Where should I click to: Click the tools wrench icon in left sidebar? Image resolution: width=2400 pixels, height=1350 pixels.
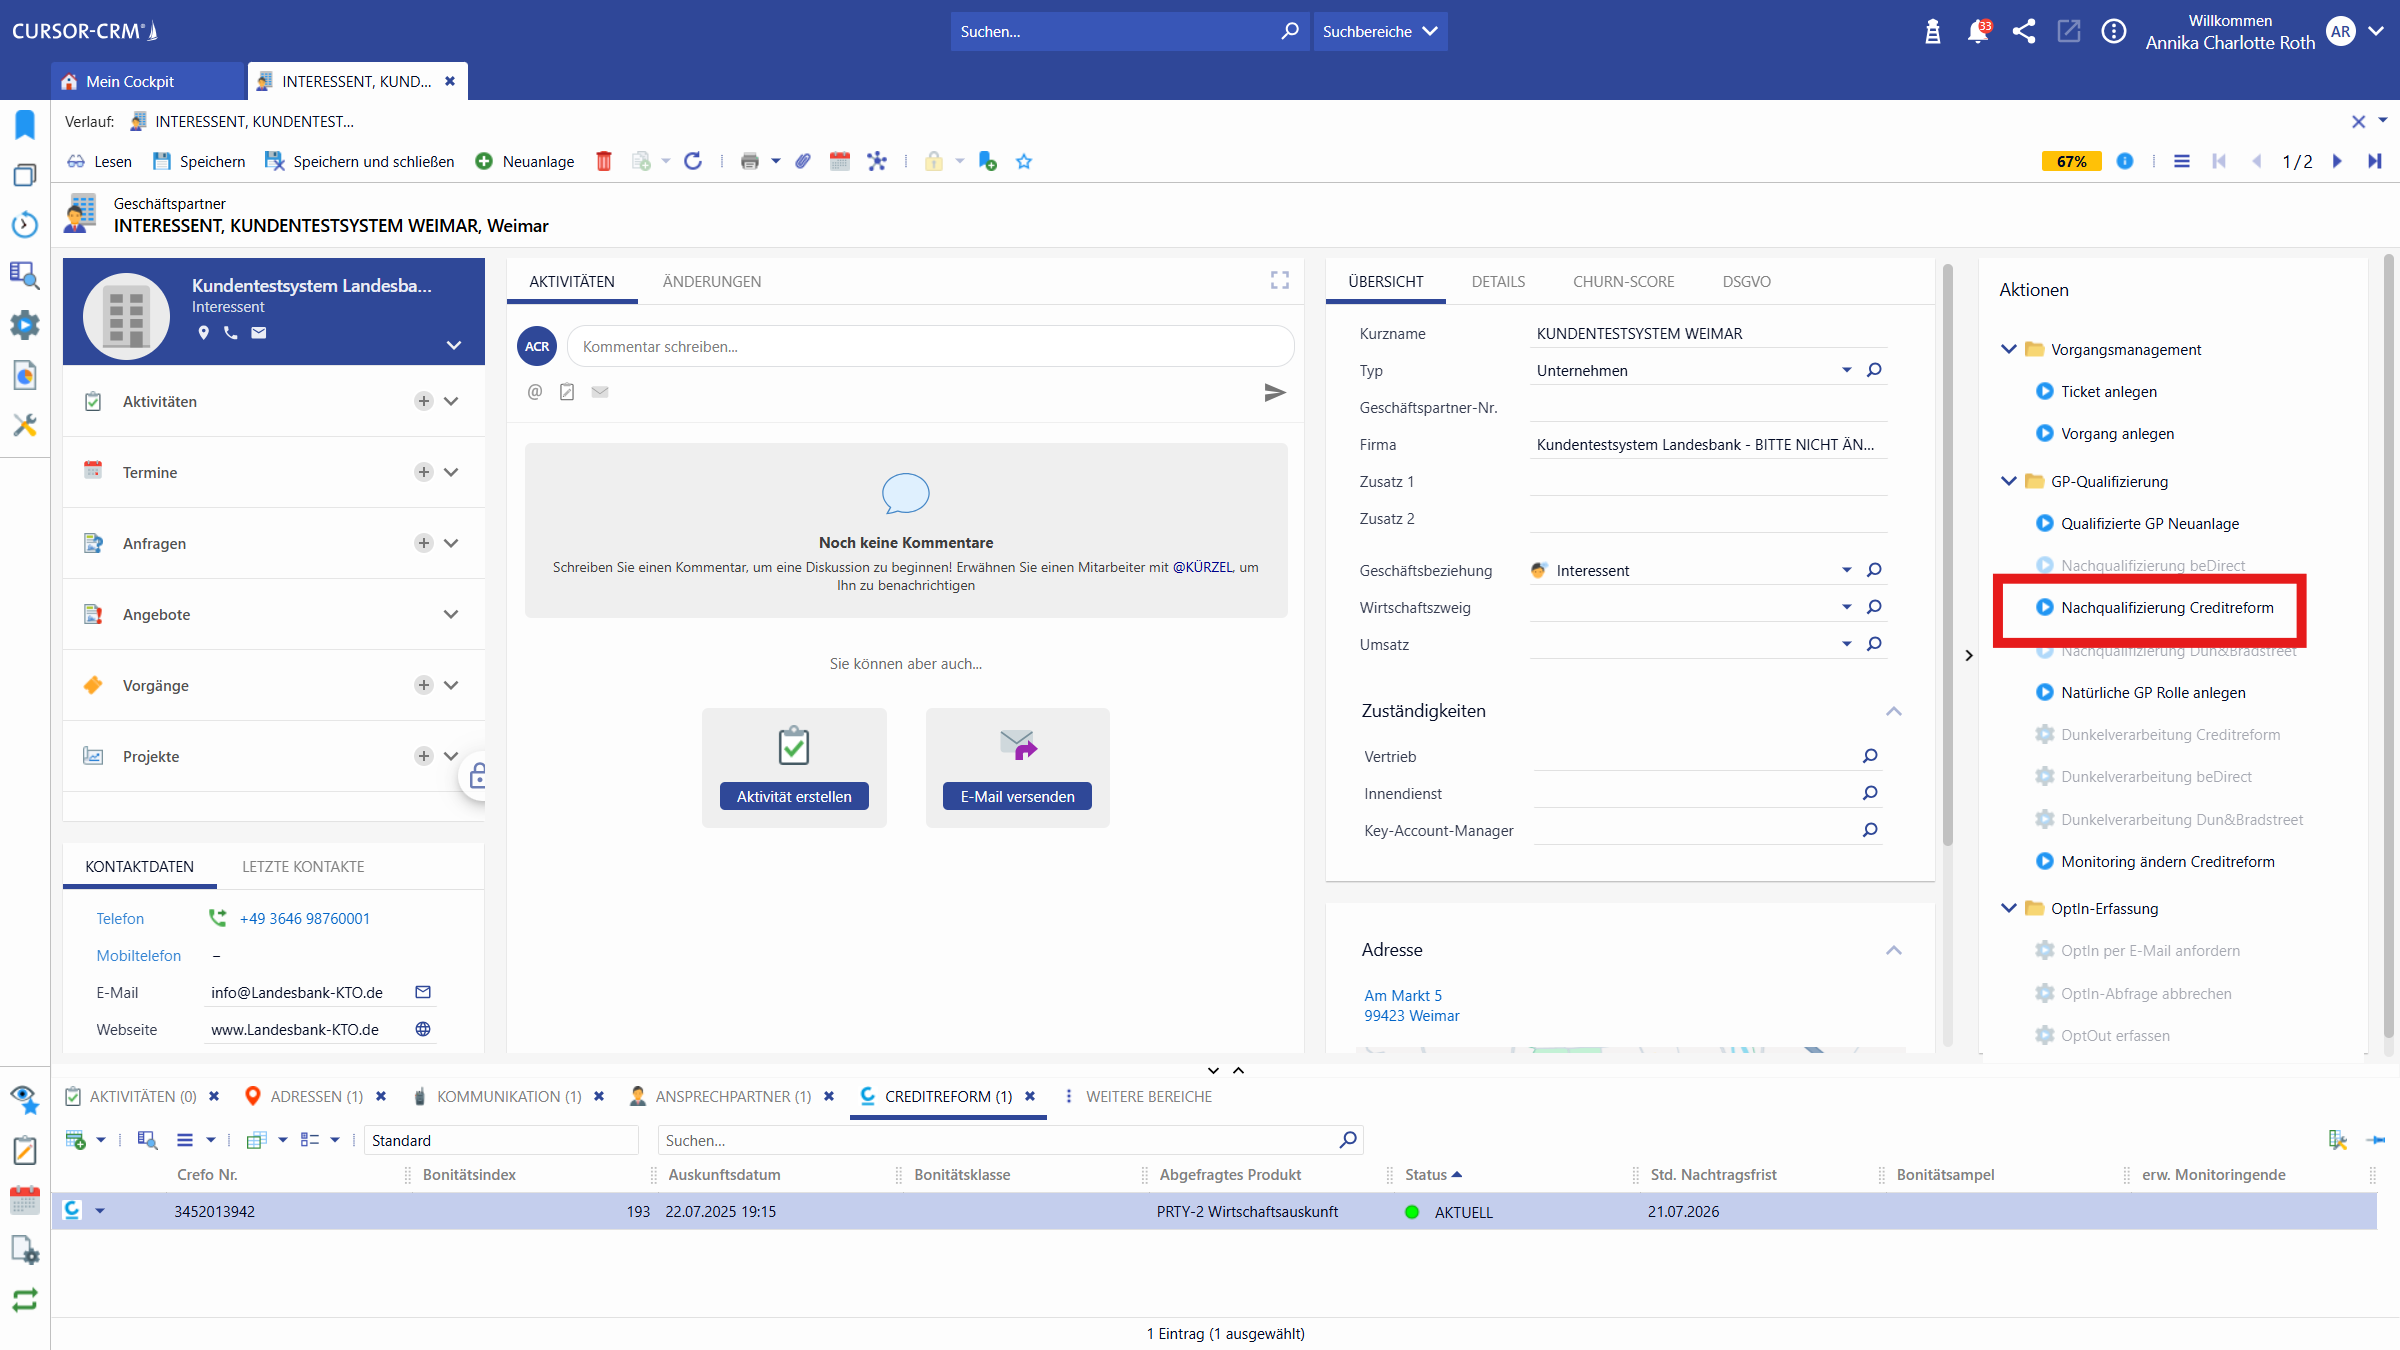[25, 425]
